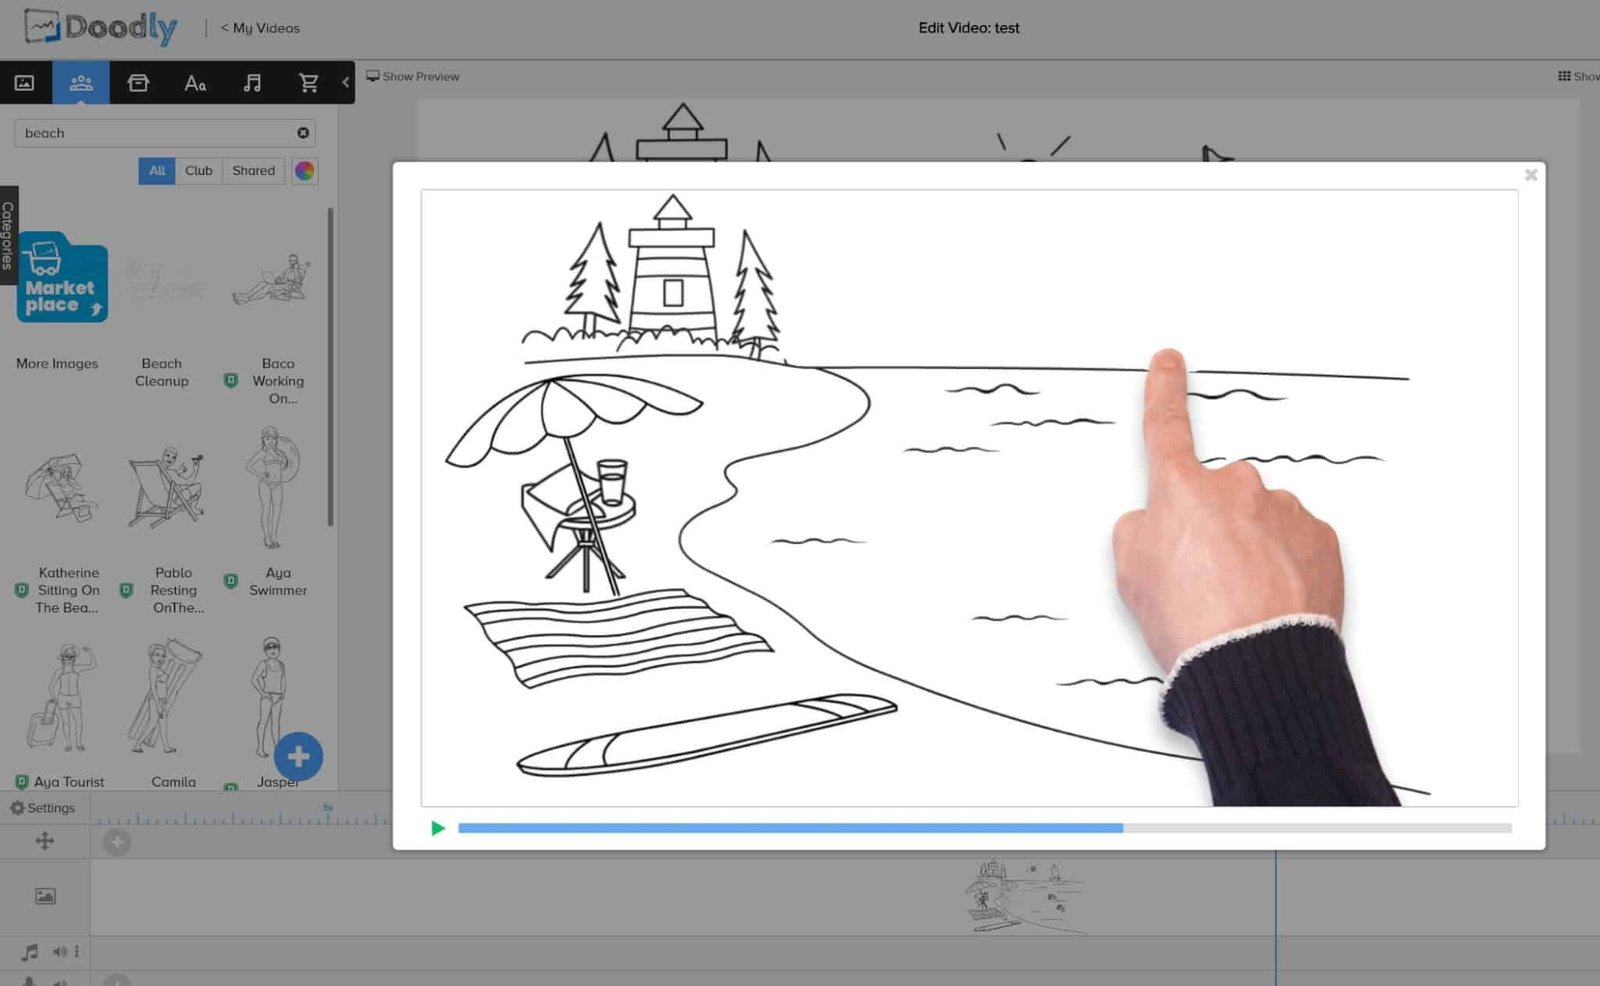This screenshot has width=1600, height=986.
Task: Mute the soundtrack with the speaker icon
Action: (60, 951)
